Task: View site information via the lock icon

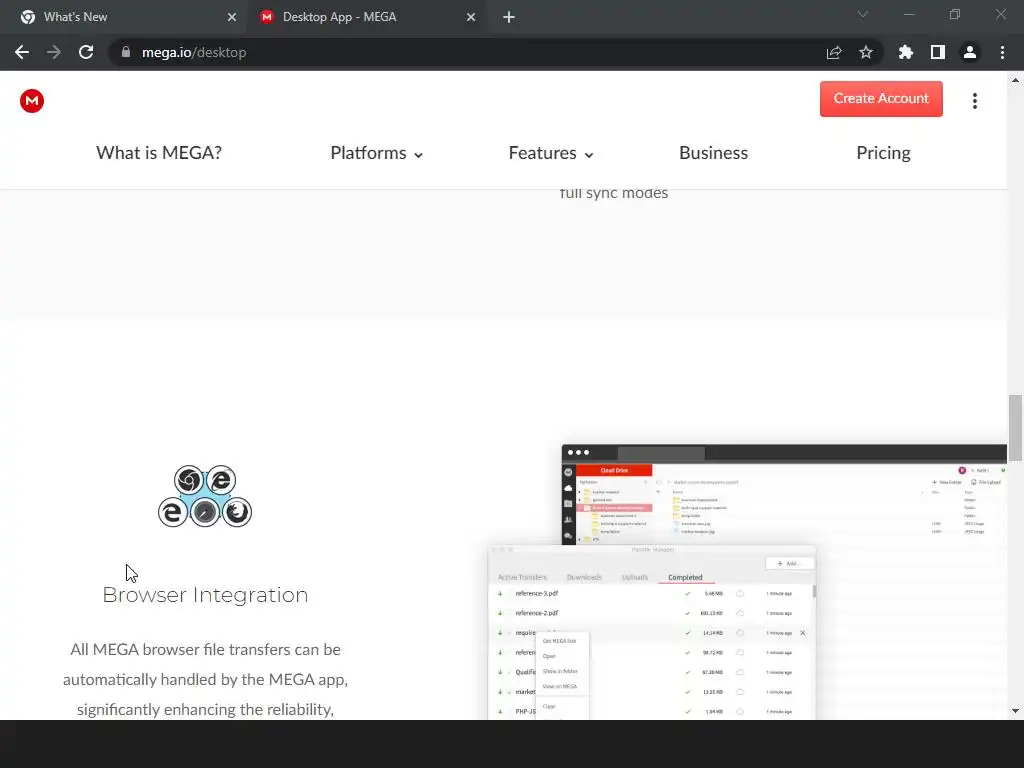Action: 125,52
